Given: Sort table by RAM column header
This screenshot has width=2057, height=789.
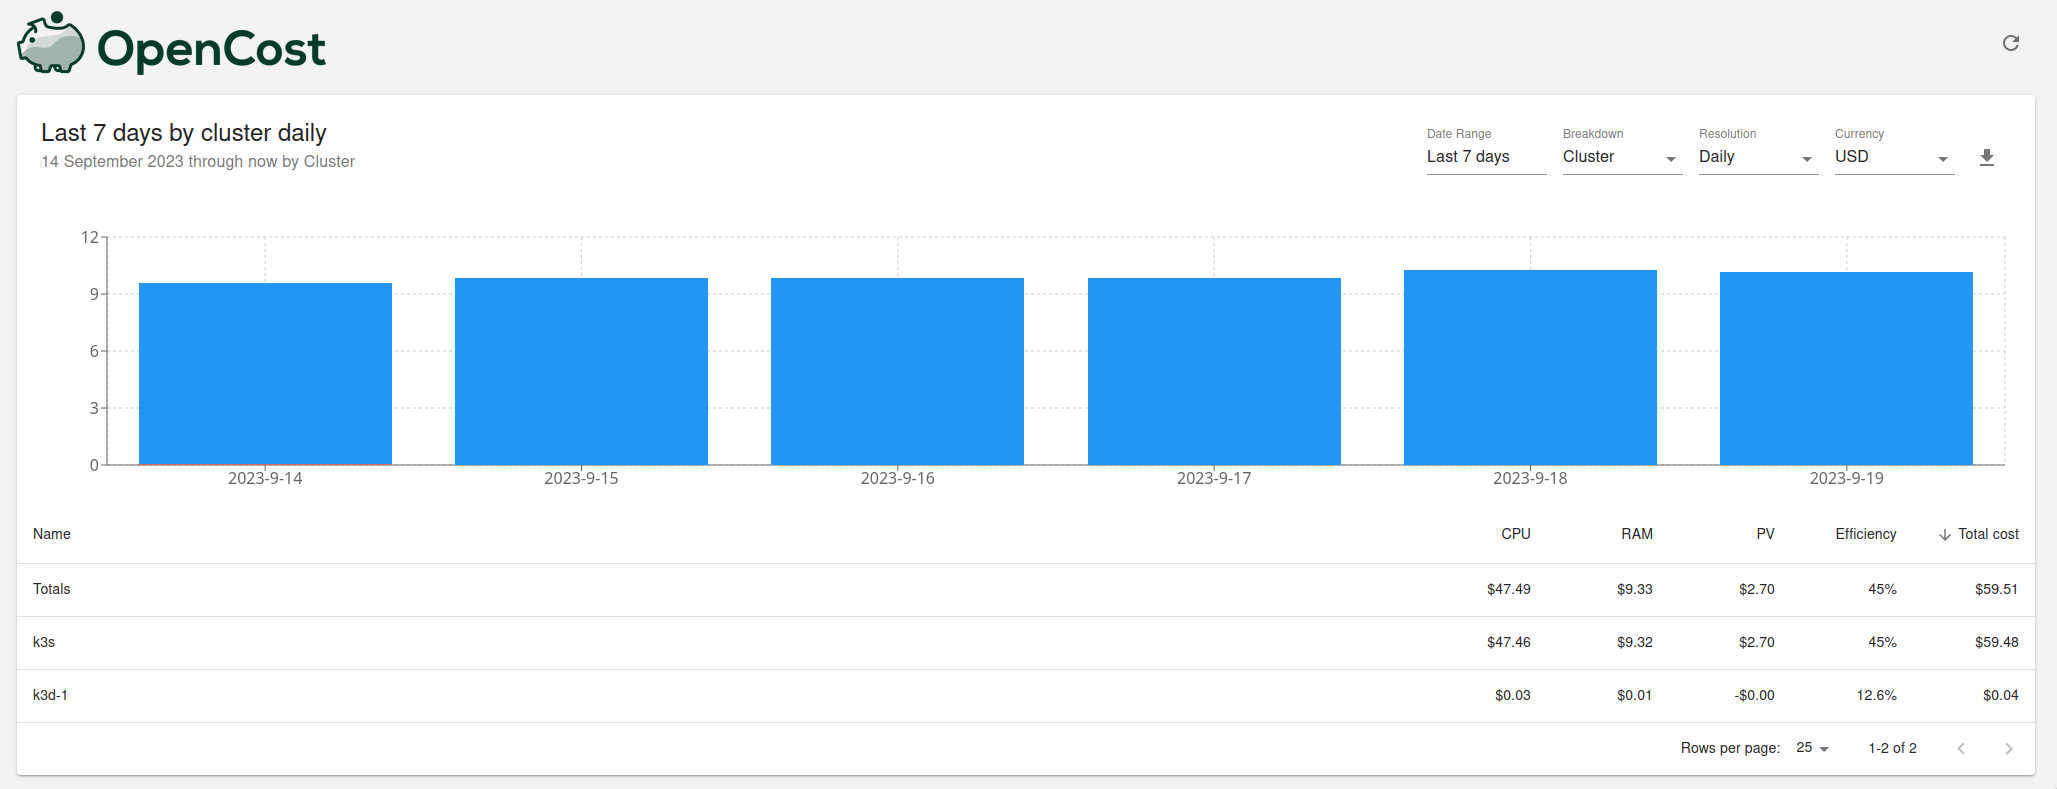Looking at the screenshot, I should click(1636, 534).
